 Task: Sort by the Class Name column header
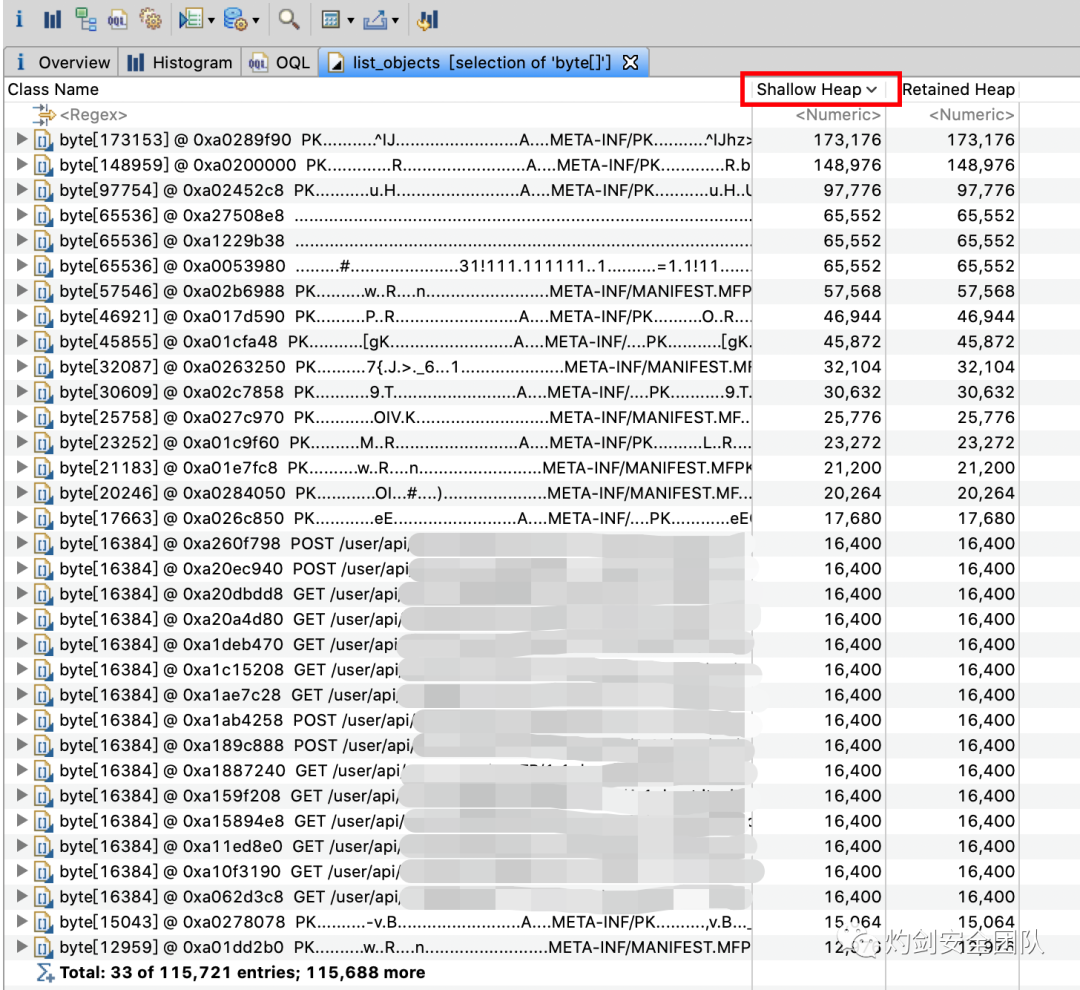(x=53, y=90)
